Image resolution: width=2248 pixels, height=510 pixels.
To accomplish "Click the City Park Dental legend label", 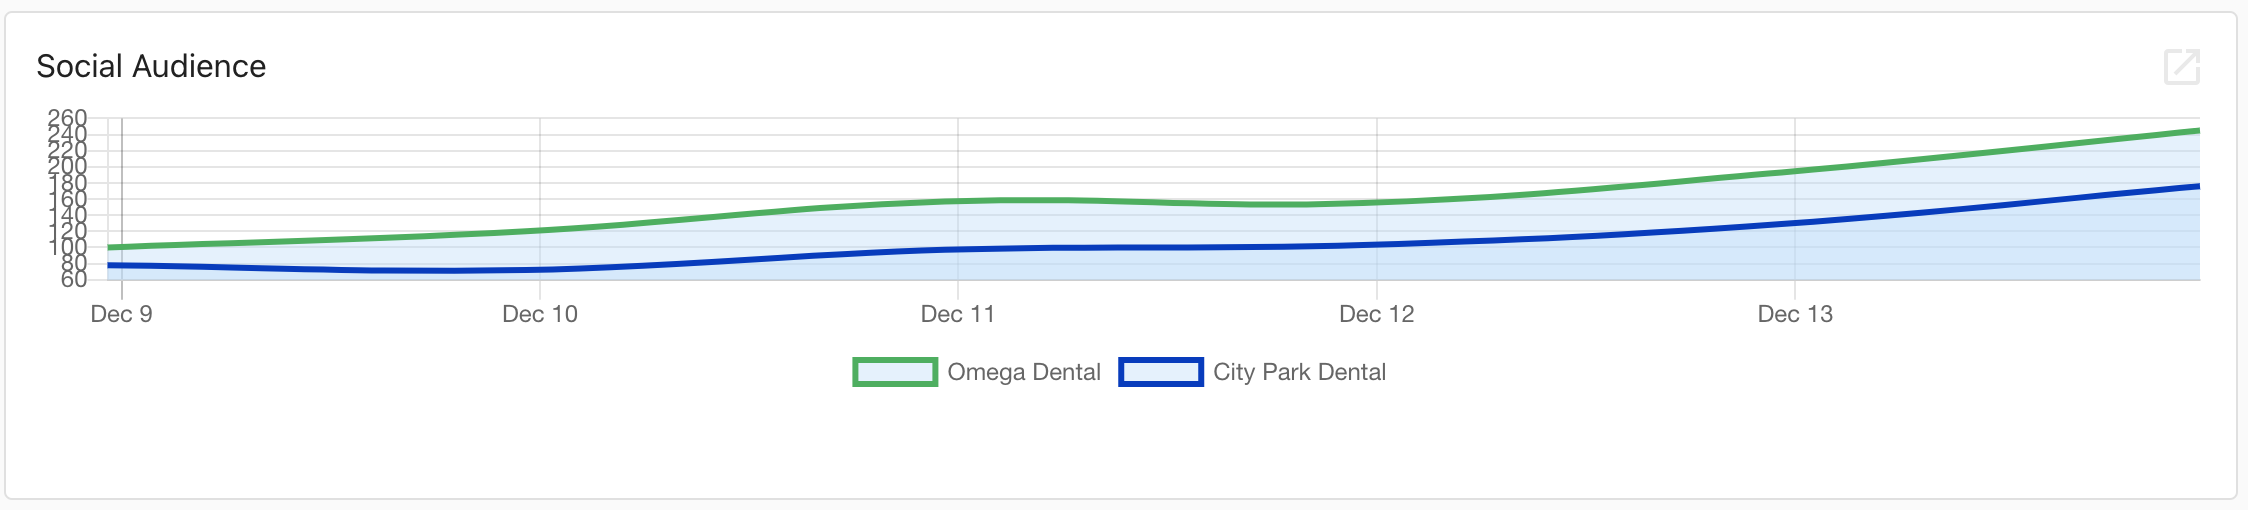I will click(1299, 372).
